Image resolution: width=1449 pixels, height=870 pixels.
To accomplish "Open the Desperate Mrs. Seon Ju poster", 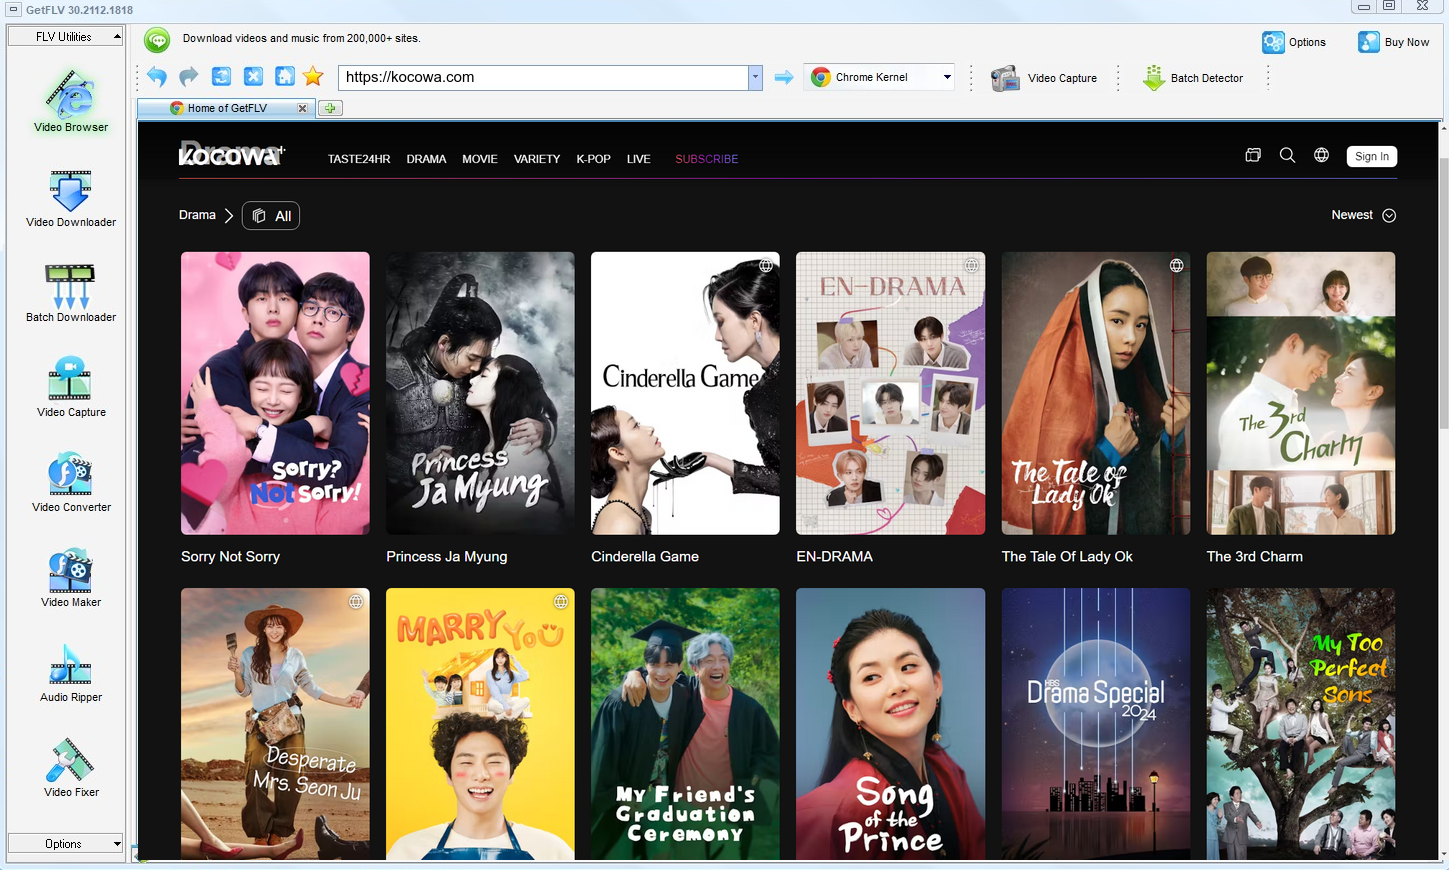I will [275, 724].
